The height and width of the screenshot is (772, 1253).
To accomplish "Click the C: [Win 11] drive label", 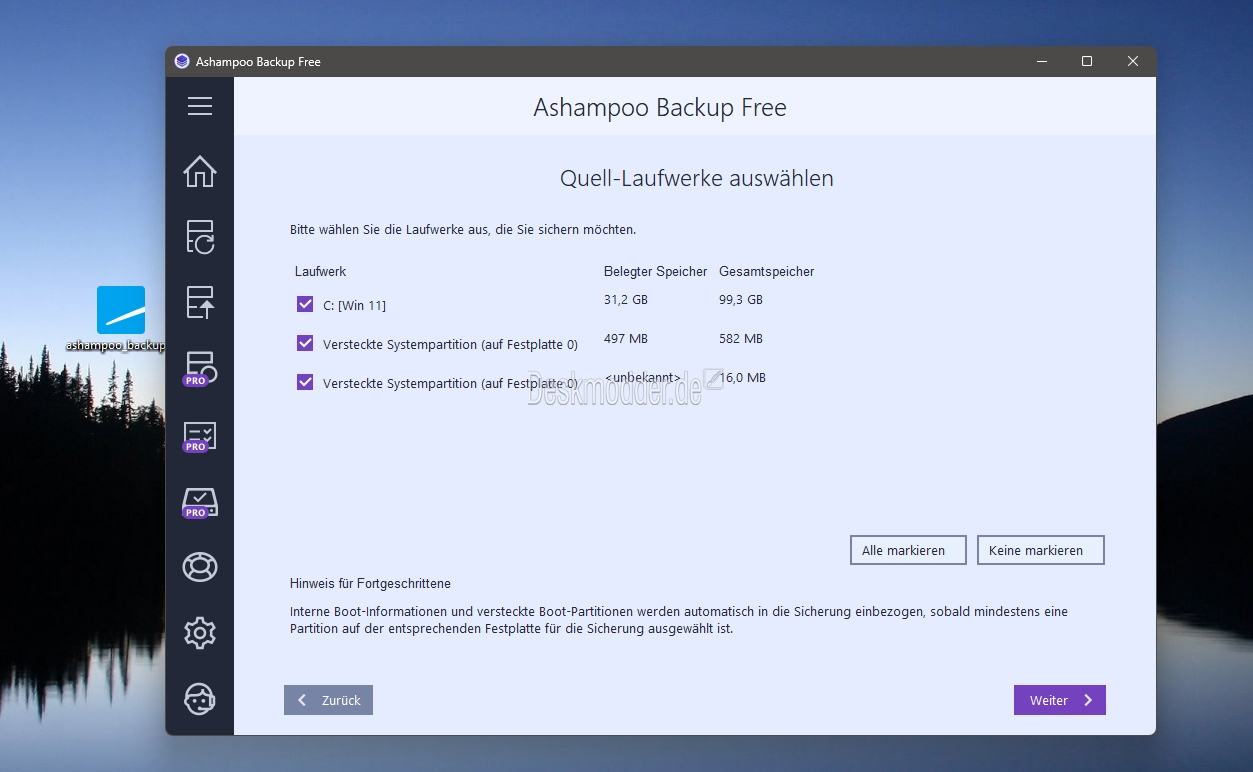I will (x=355, y=305).
